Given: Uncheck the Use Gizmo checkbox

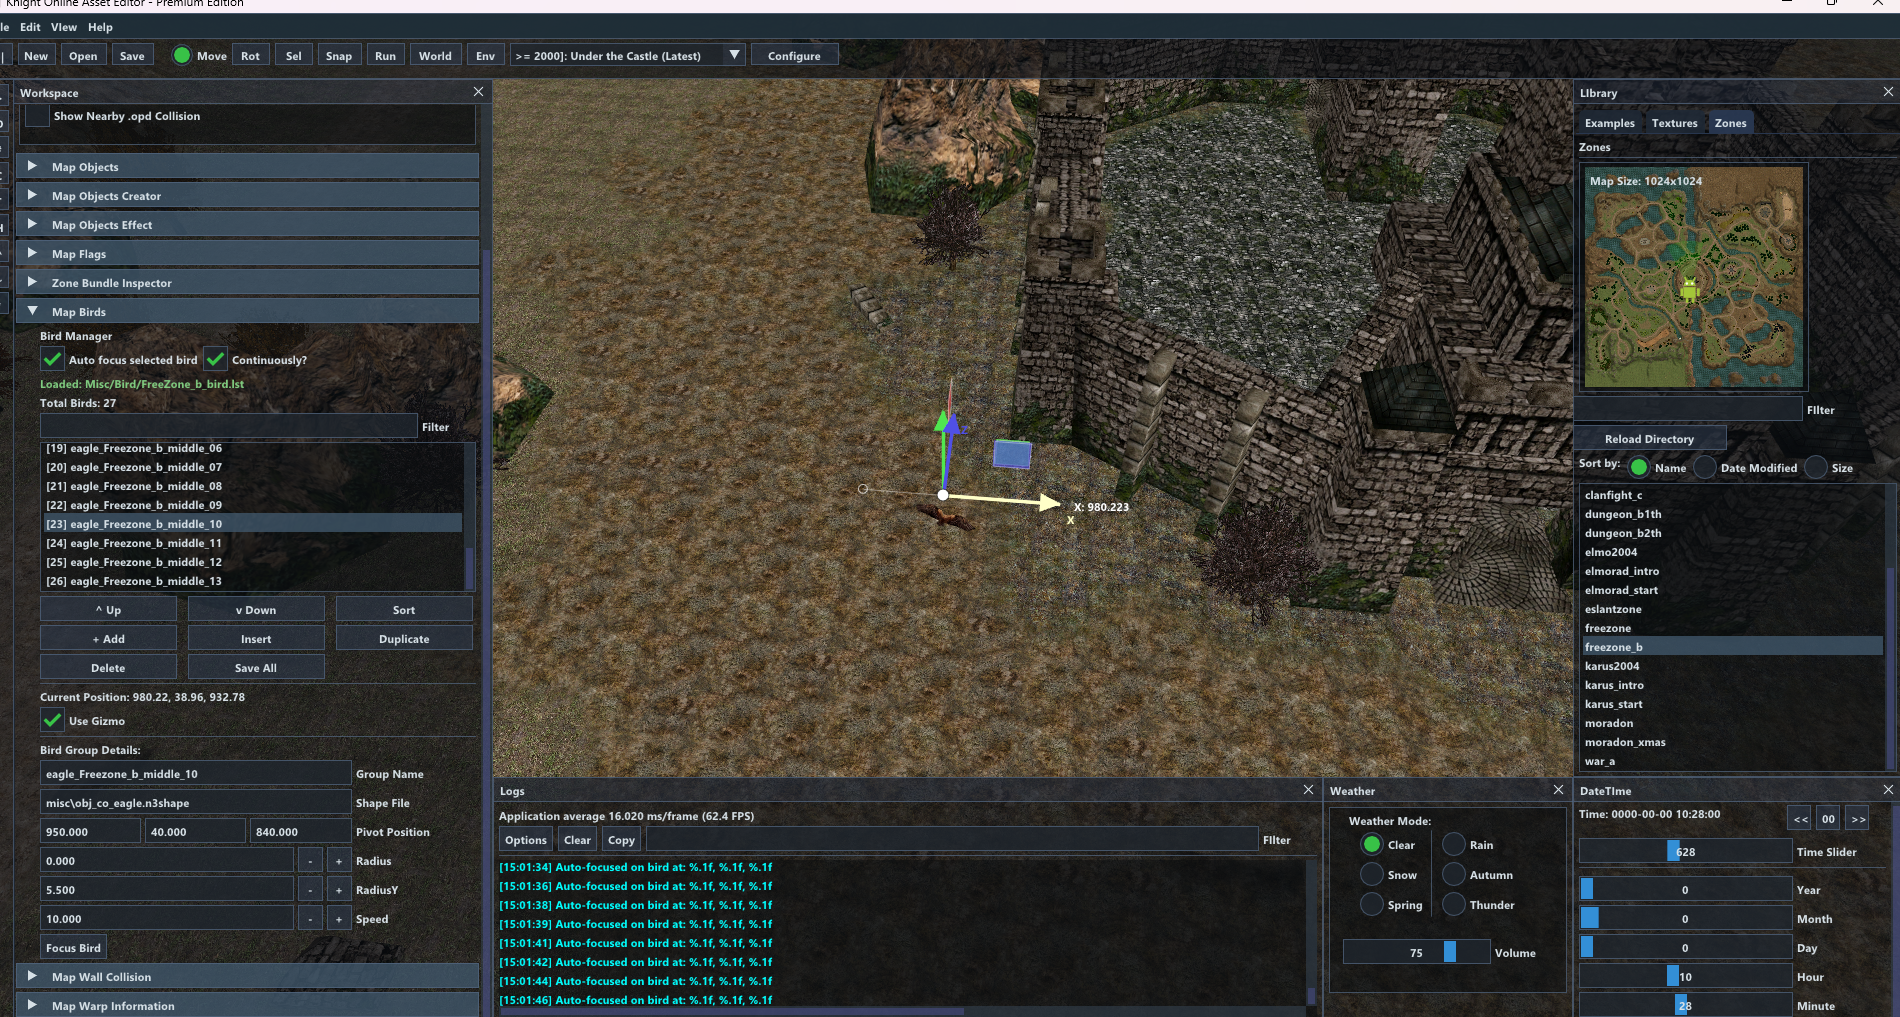Looking at the screenshot, I should pos(52,720).
